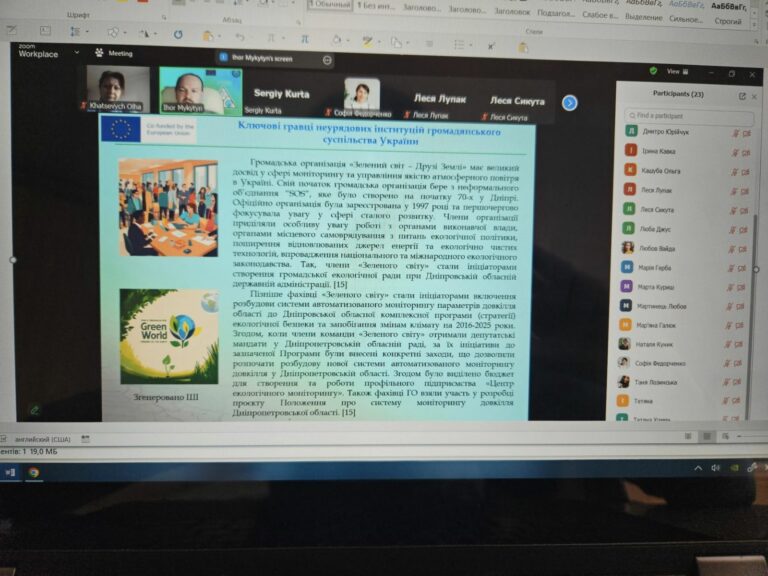The width and height of the screenshot is (768, 576).
Task: Select Khatsevych Olha video thumbnail
Action: click(x=117, y=89)
